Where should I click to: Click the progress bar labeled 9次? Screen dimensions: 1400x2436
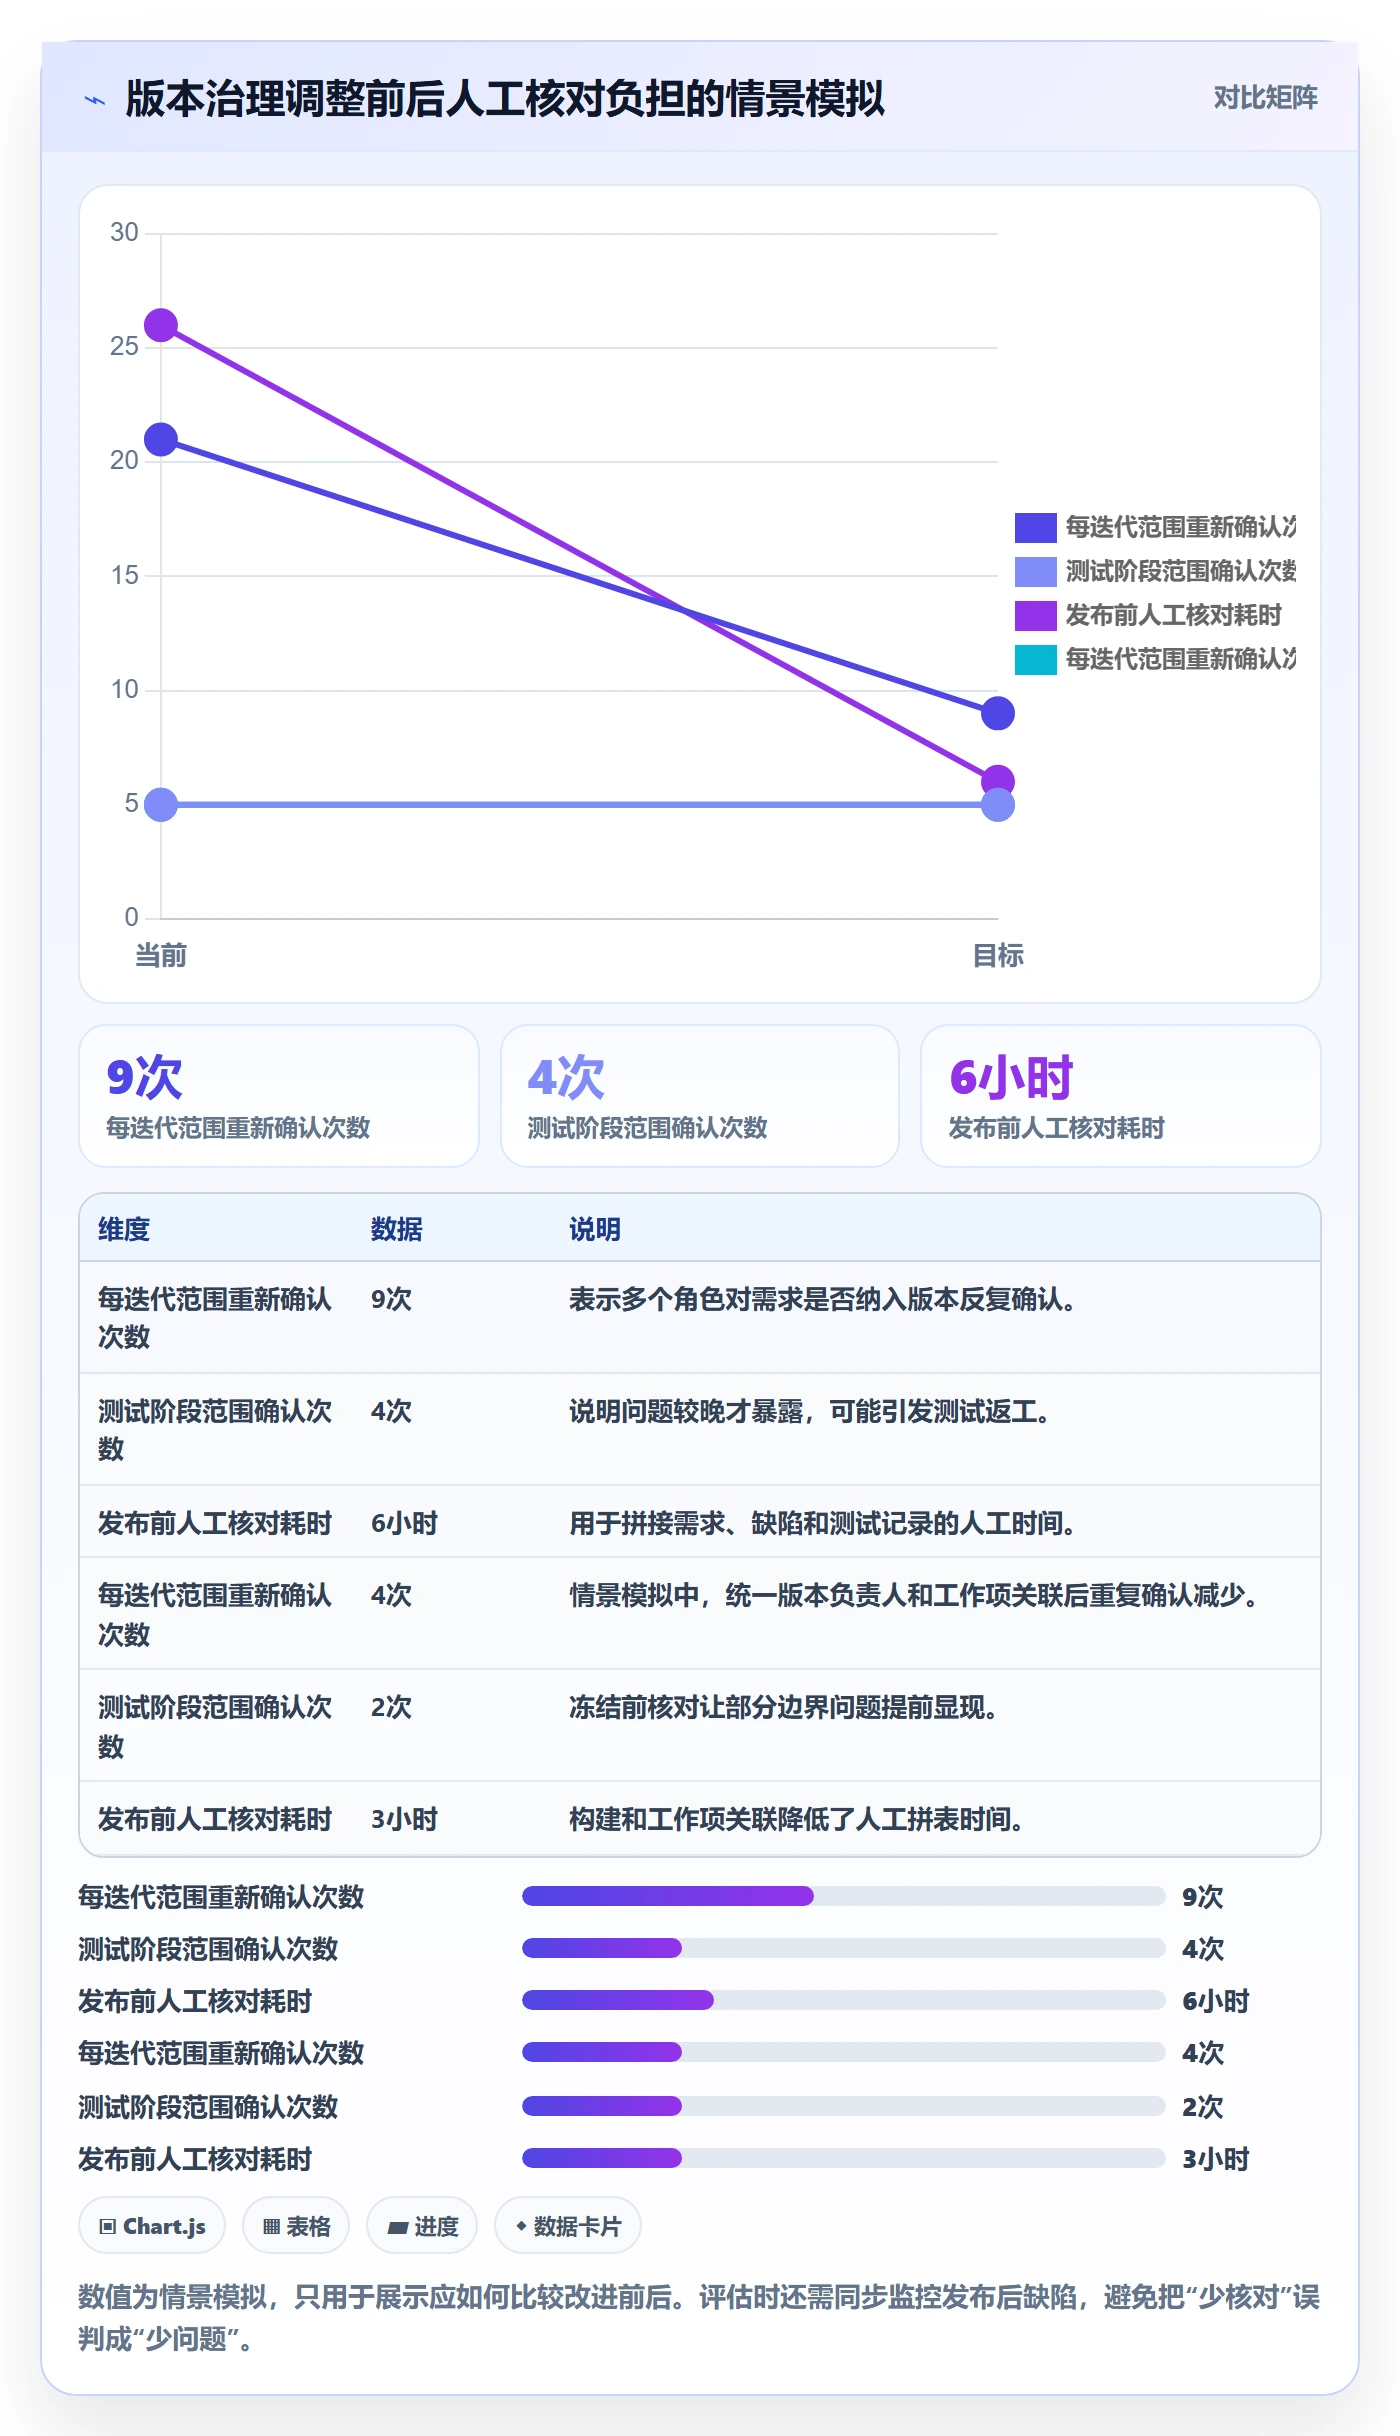(844, 1896)
